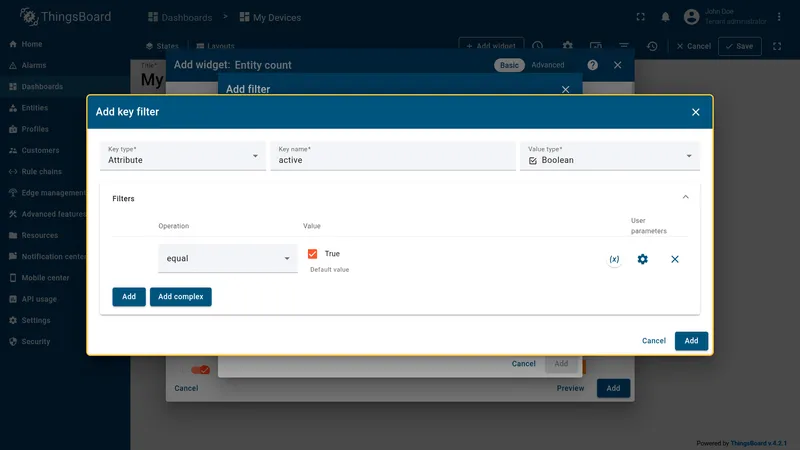Click the ThingsBoard logo

pos(65,17)
